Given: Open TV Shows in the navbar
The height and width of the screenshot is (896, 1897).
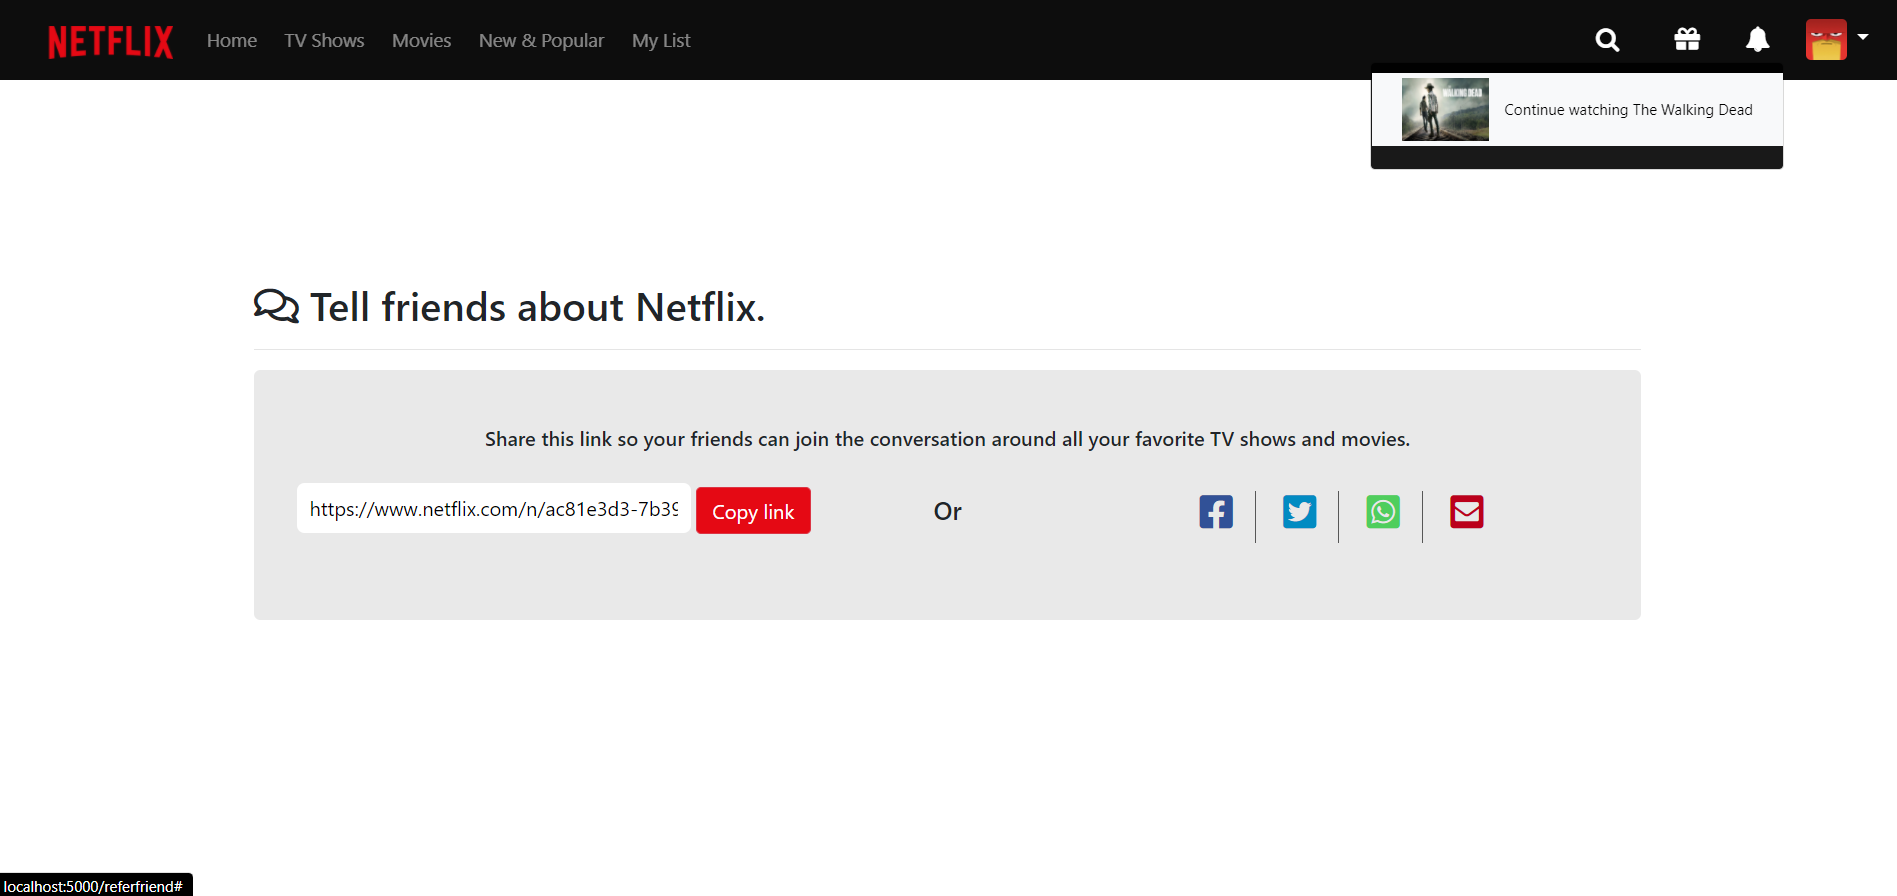Looking at the screenshot, I should click(x=324, y=41).
